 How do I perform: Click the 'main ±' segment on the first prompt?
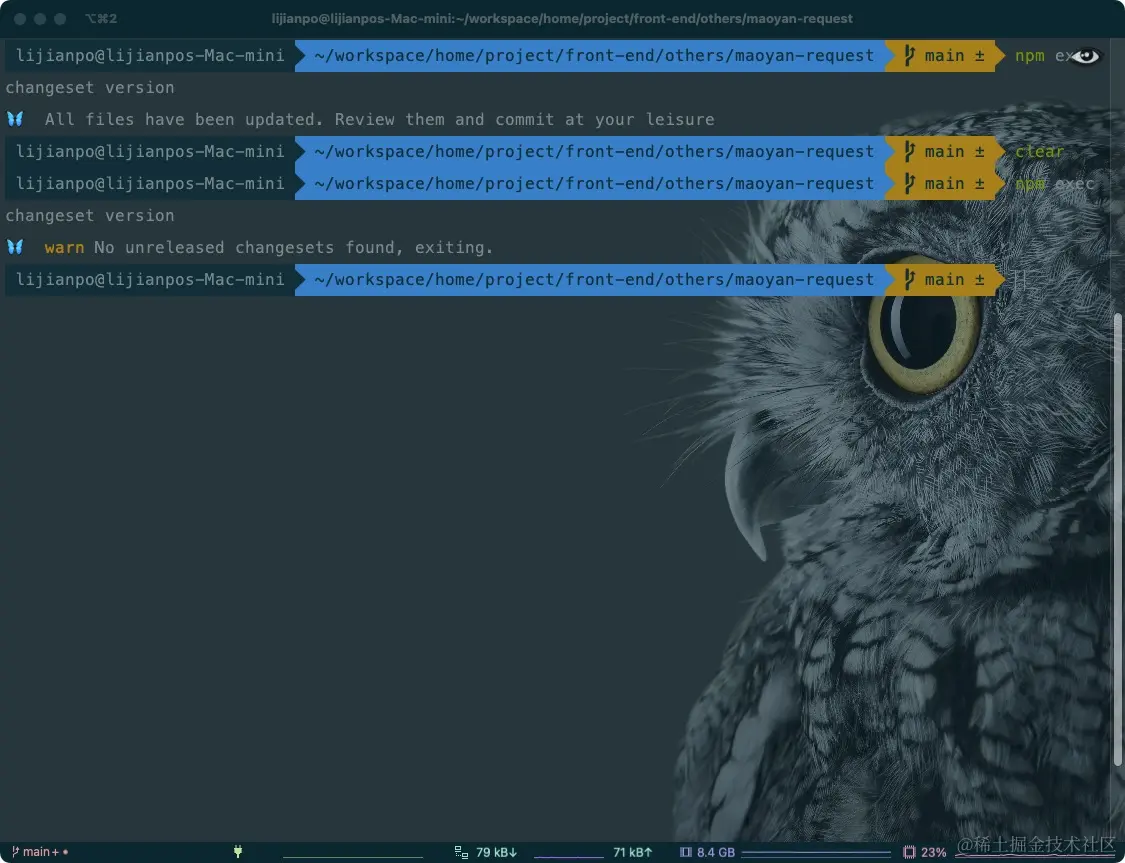[x=944, y=56]
